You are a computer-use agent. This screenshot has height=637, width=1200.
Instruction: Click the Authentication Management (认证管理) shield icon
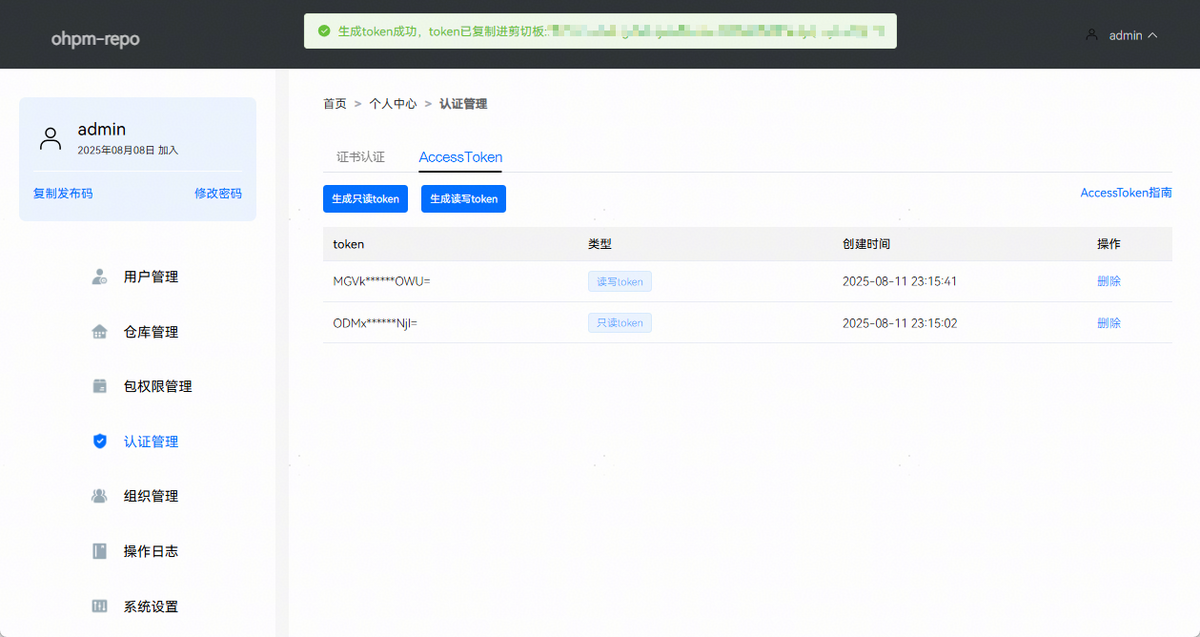tap(99, 441)
